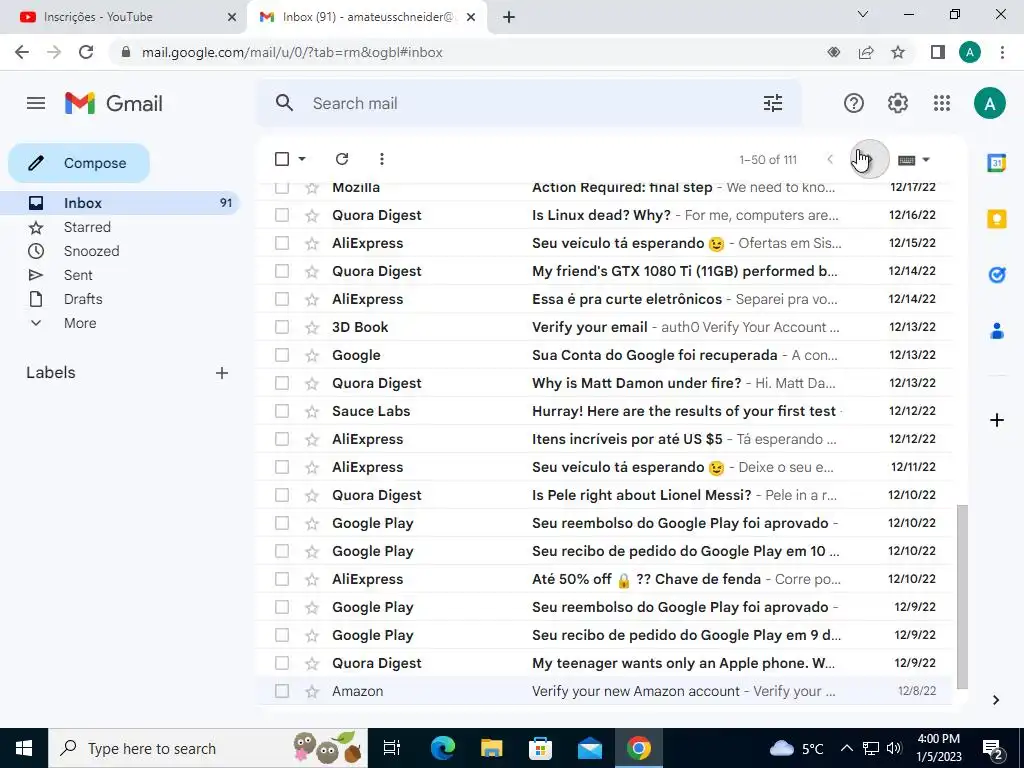Open Windows Start menu
1024x768 pixels.
(x=24, y=748)
